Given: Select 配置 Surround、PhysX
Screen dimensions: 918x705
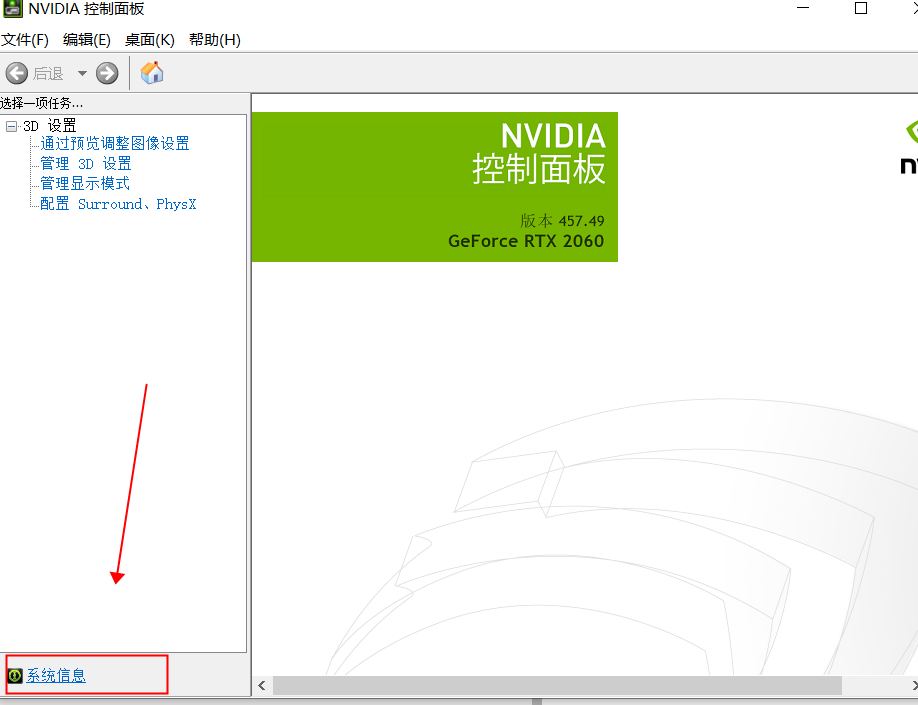Looking at the screenshot, I should [118, 204].
